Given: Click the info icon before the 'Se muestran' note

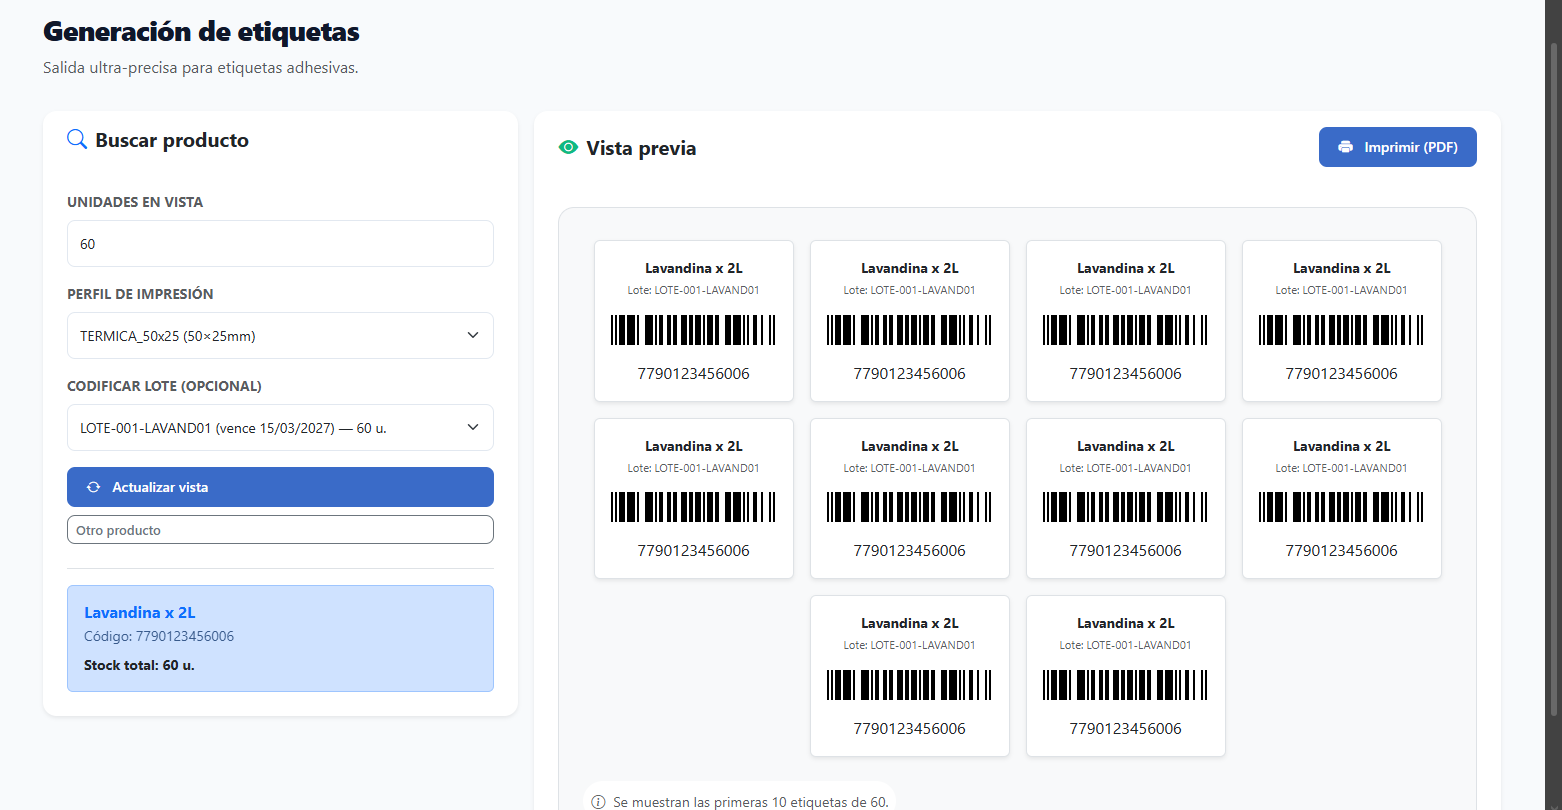Looking at the screenshot, I should 598,802.
